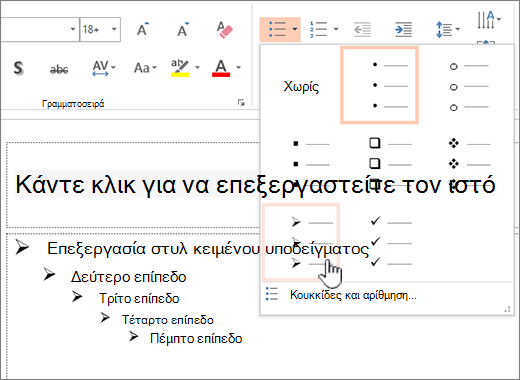Viewport: 520px width, 380px height.
Task: Click the gallery resize grip handle
Action: pos(507,310)
